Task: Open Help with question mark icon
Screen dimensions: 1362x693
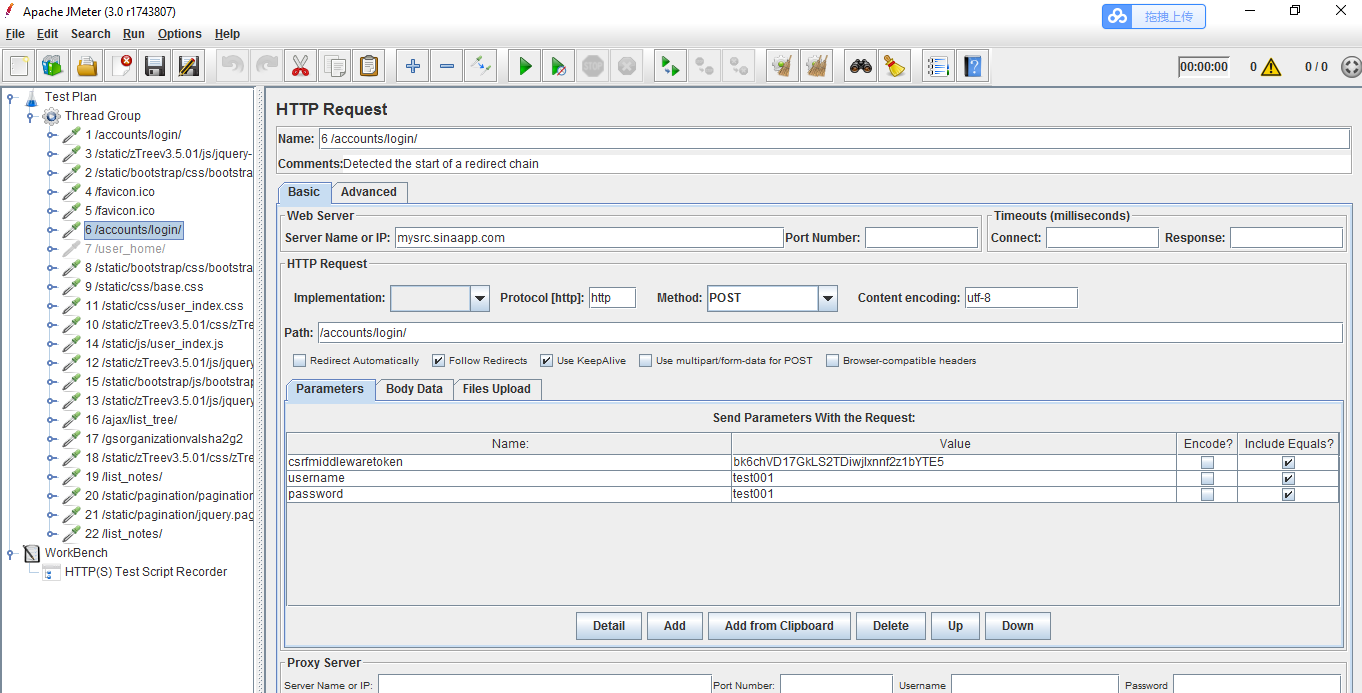Action: (x=972, y=67)
